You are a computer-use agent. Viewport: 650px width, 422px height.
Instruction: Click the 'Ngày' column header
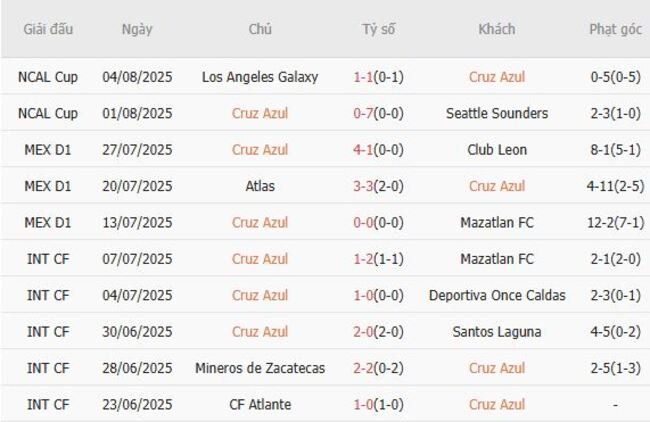click(x=137, y=29)
